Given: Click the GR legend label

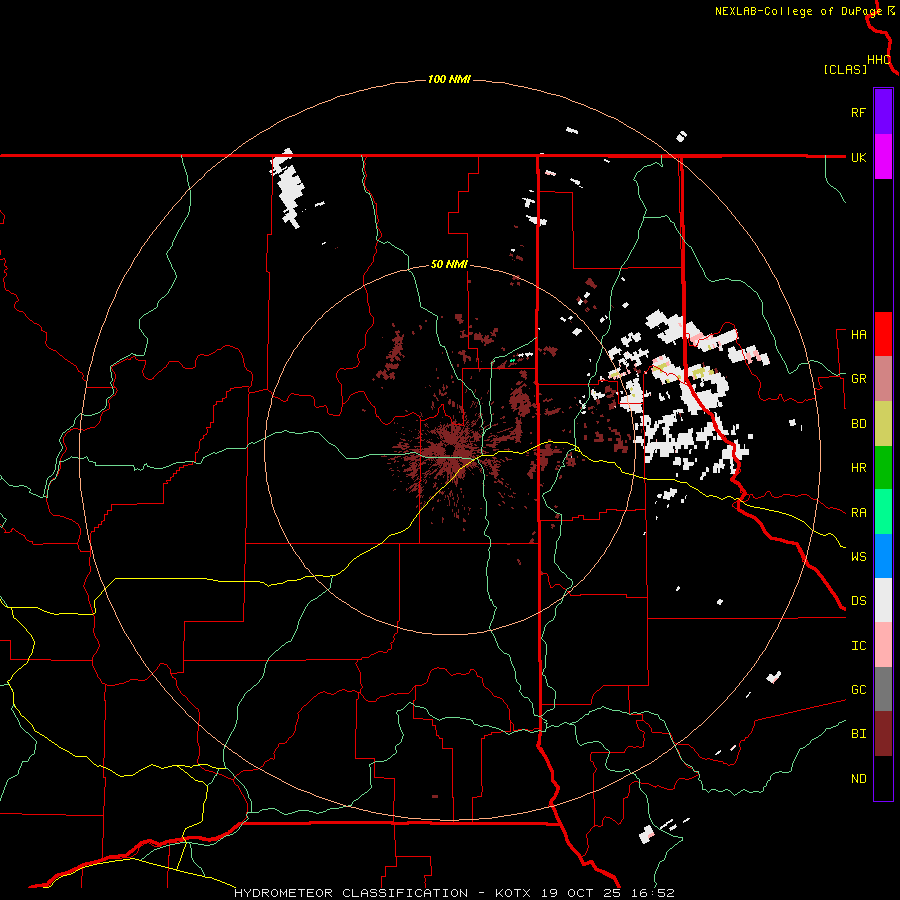Looking at the screenshot, I should [x=858, y=379].
